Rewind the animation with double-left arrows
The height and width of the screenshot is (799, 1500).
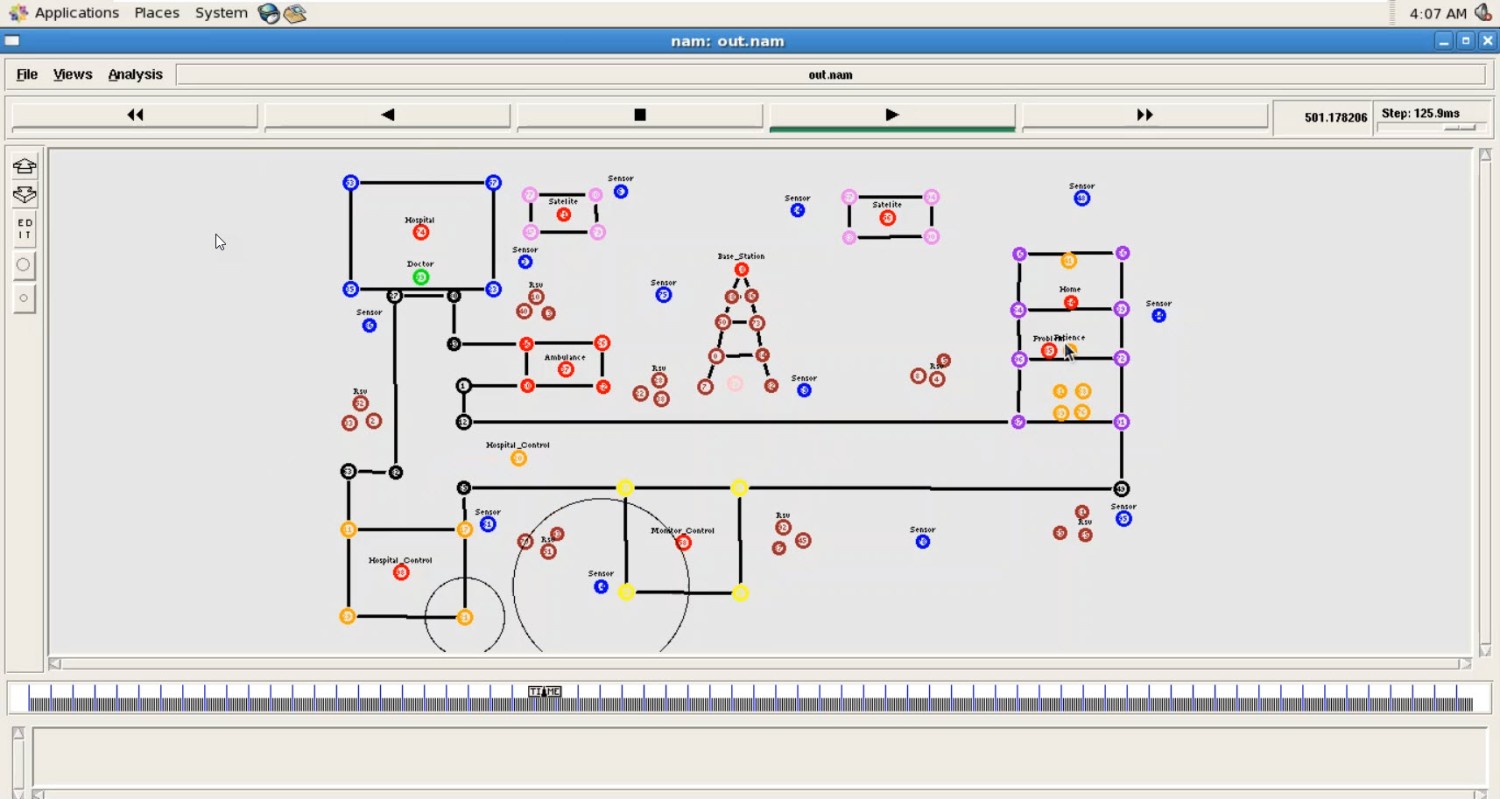[135, 115]
